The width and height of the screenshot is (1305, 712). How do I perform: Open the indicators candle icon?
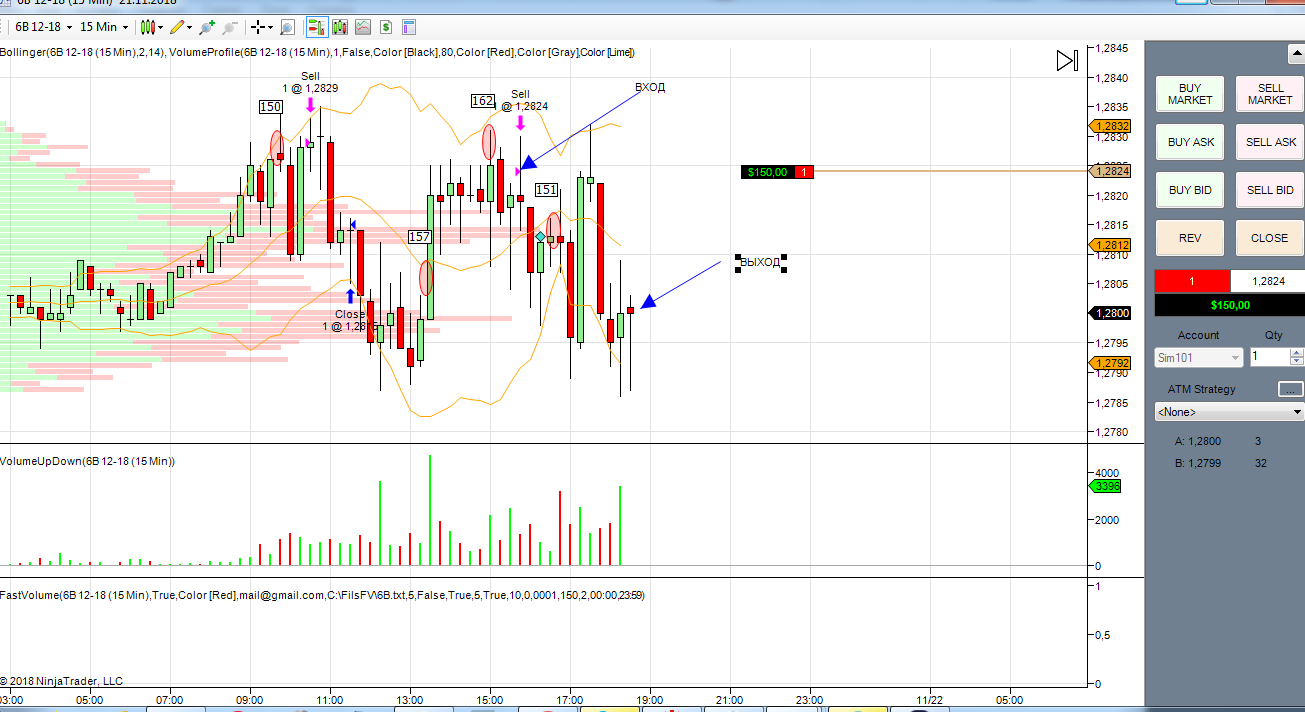click(x=340, y=27)
